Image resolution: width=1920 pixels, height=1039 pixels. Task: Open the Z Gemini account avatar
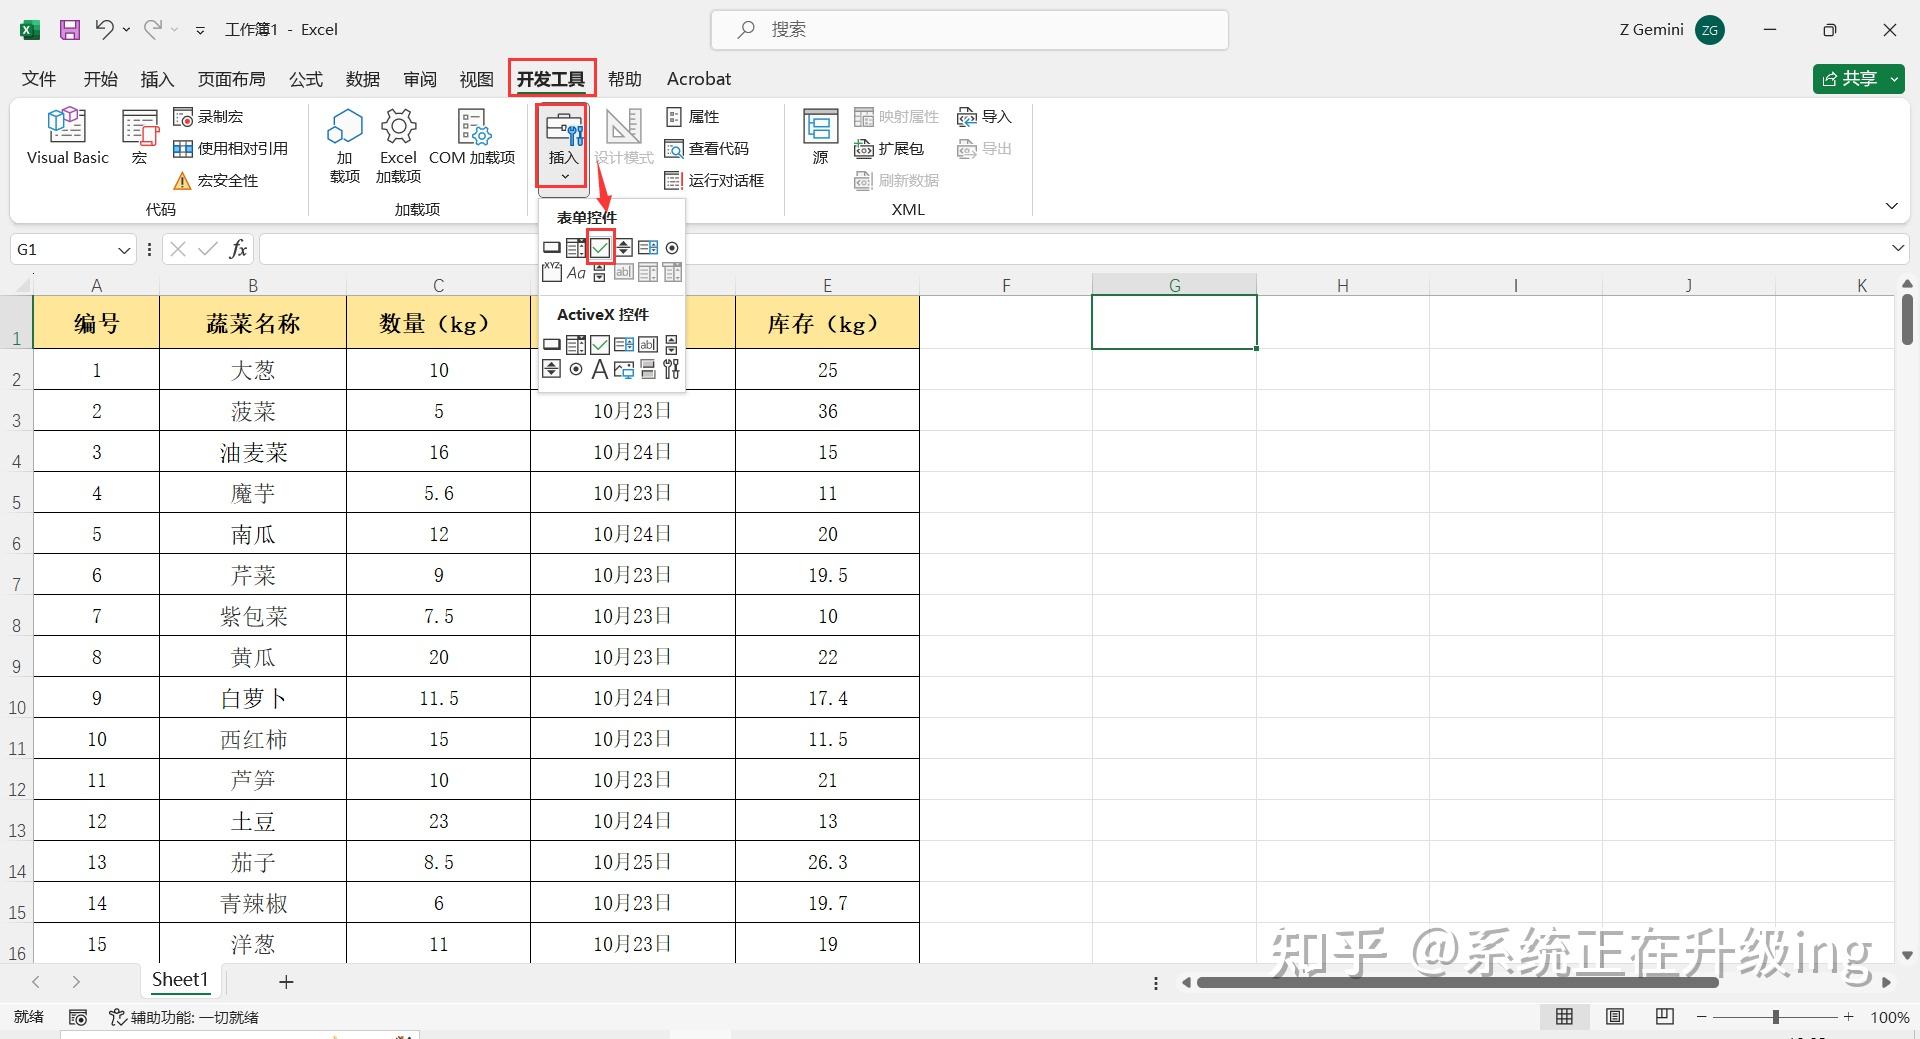[x=1710, y=30]
